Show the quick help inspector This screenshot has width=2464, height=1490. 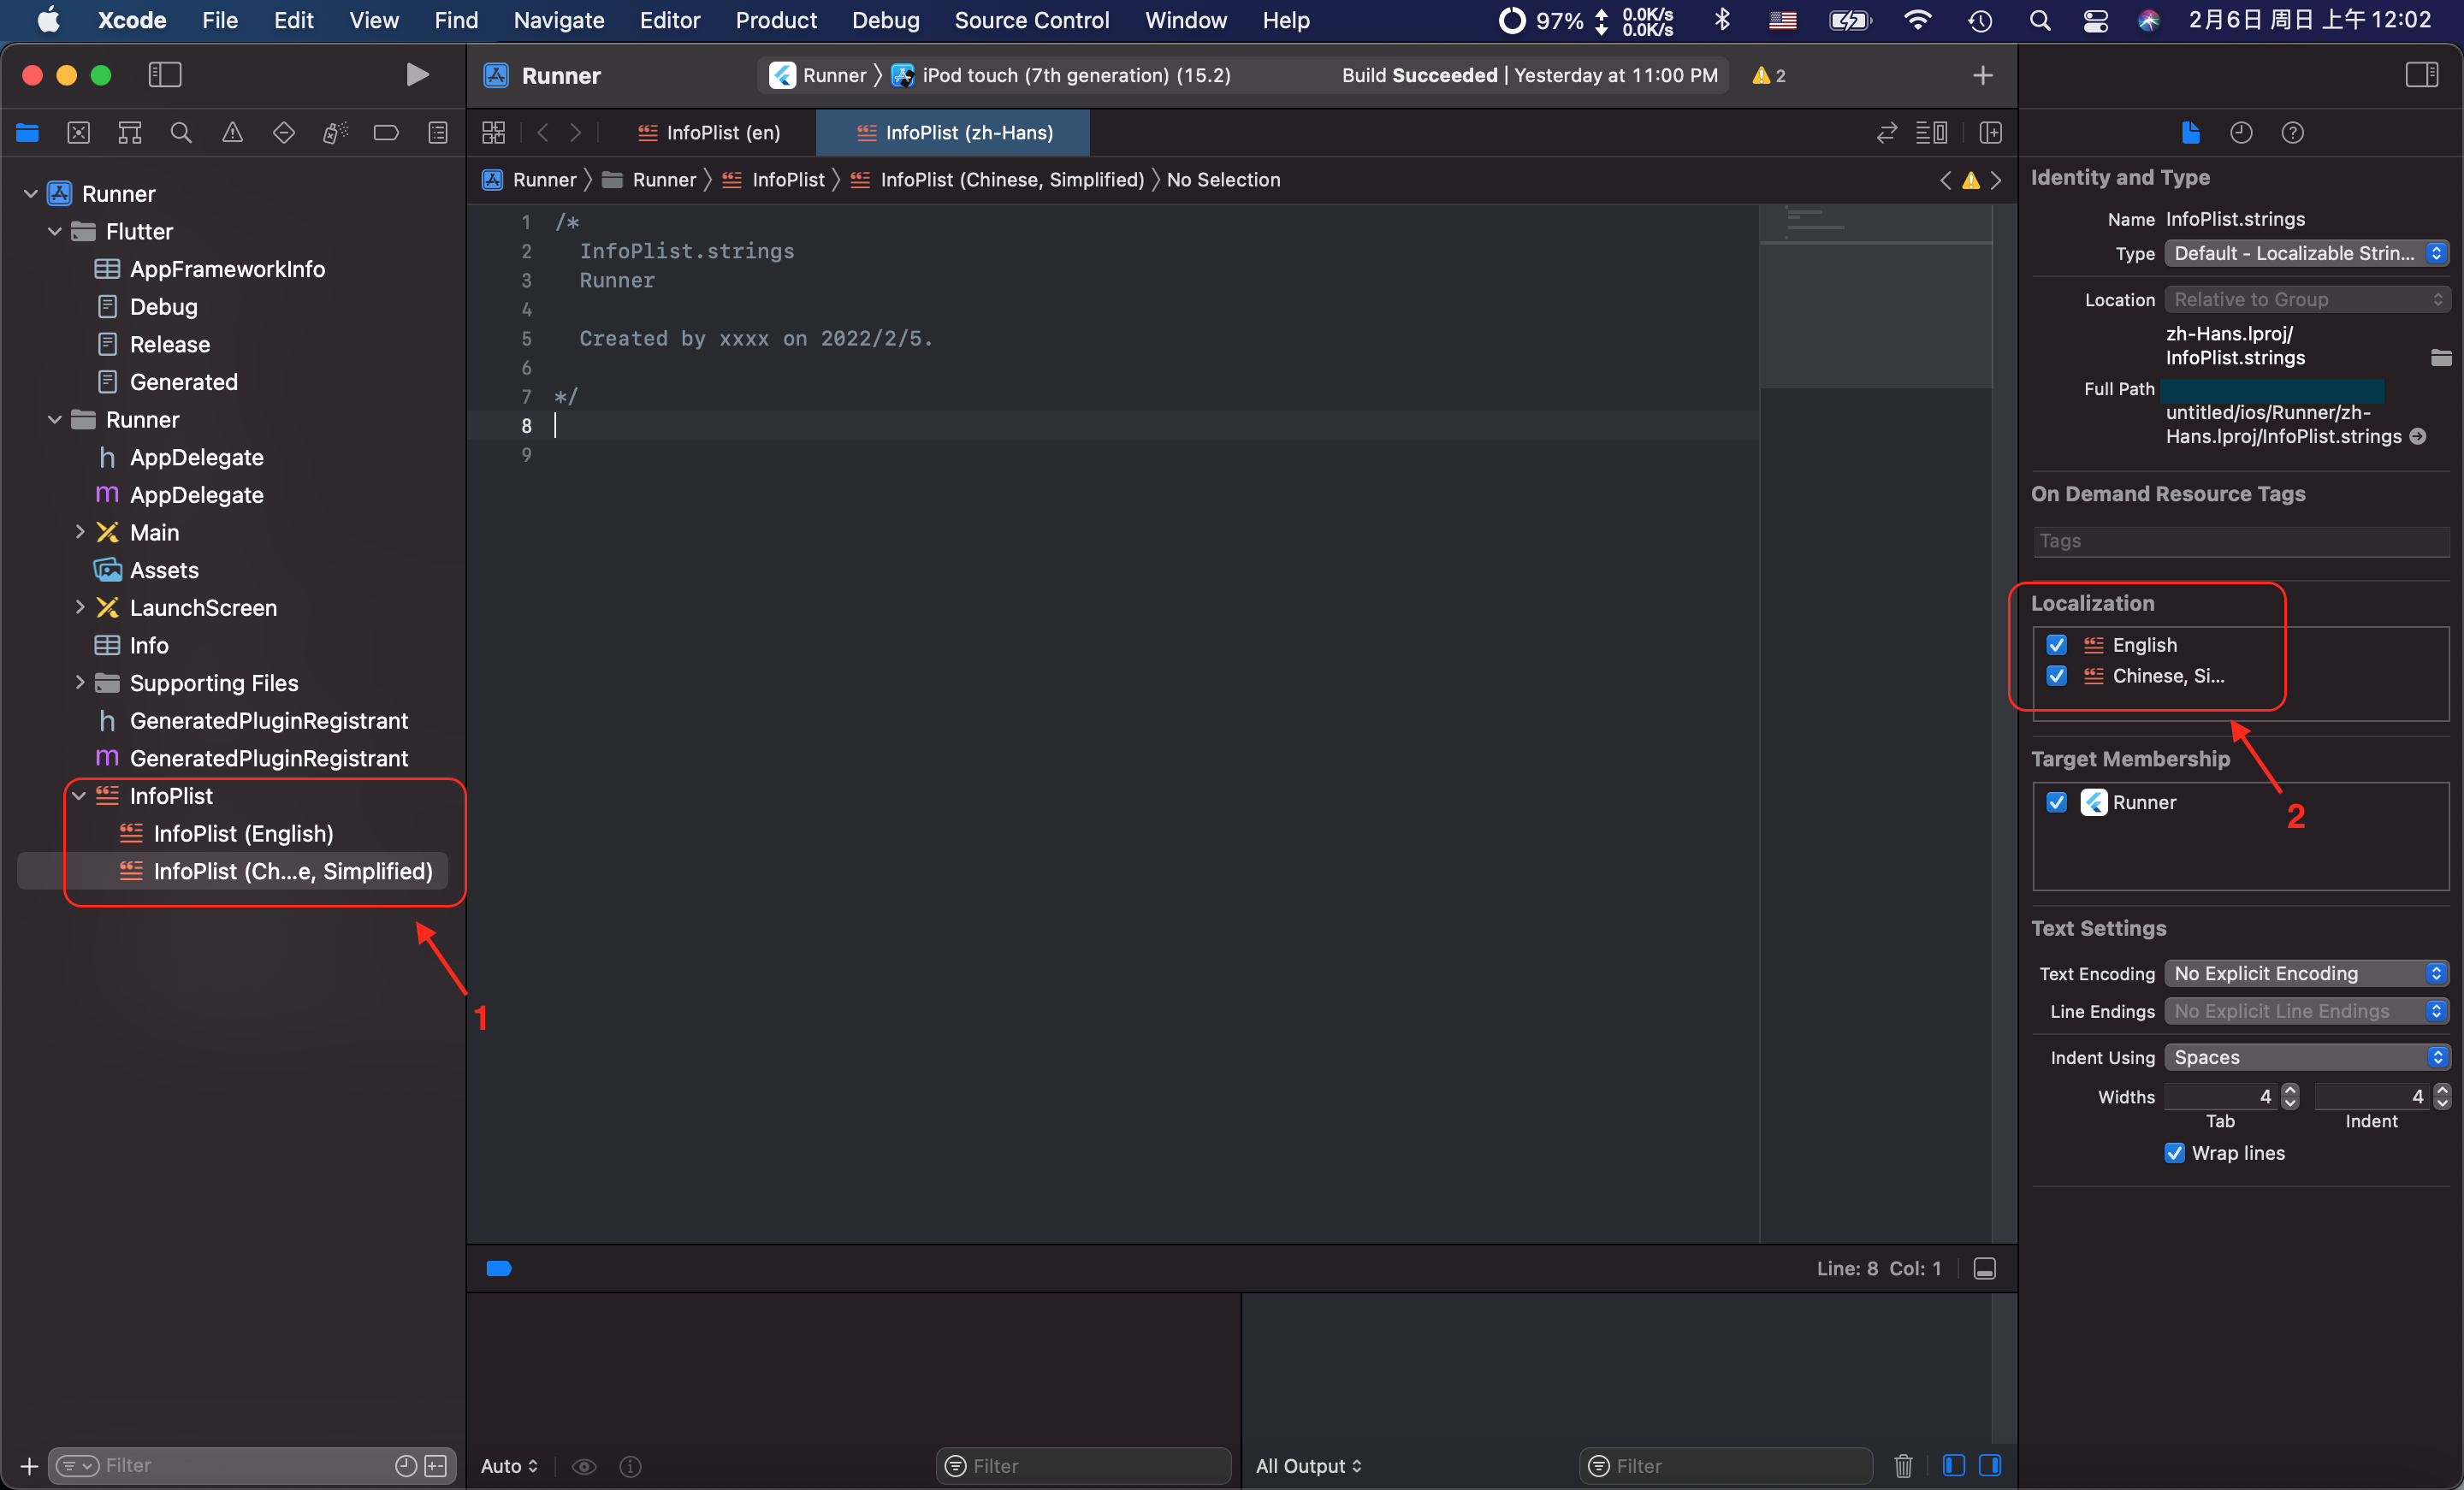pyautogui.click(x=2293, y=132)
